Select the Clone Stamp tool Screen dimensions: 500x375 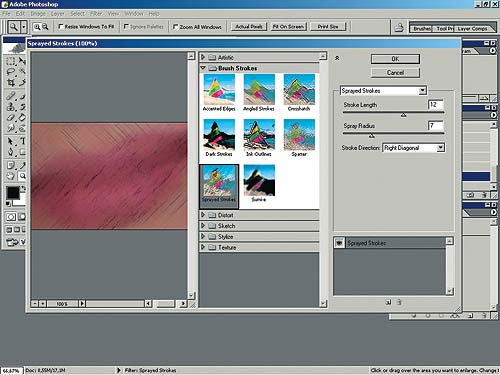pos(11,107)
